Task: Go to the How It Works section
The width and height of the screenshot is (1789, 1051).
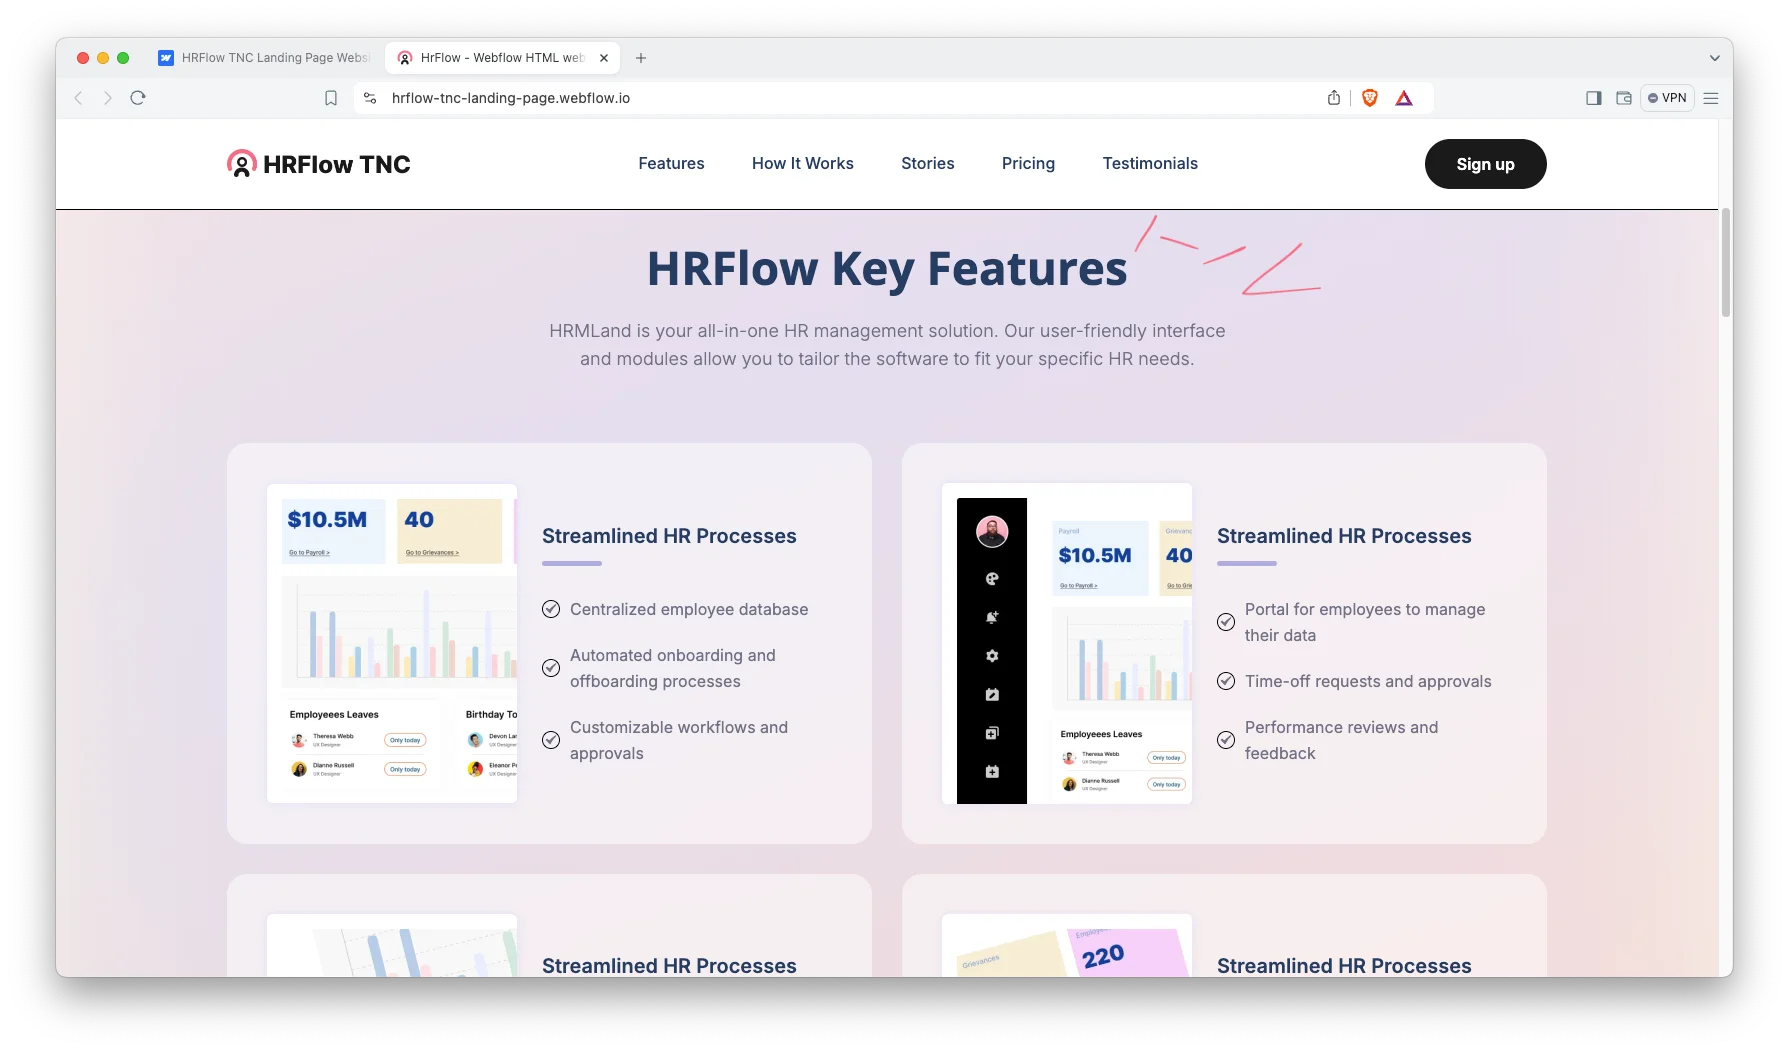Action: [803, 163]
